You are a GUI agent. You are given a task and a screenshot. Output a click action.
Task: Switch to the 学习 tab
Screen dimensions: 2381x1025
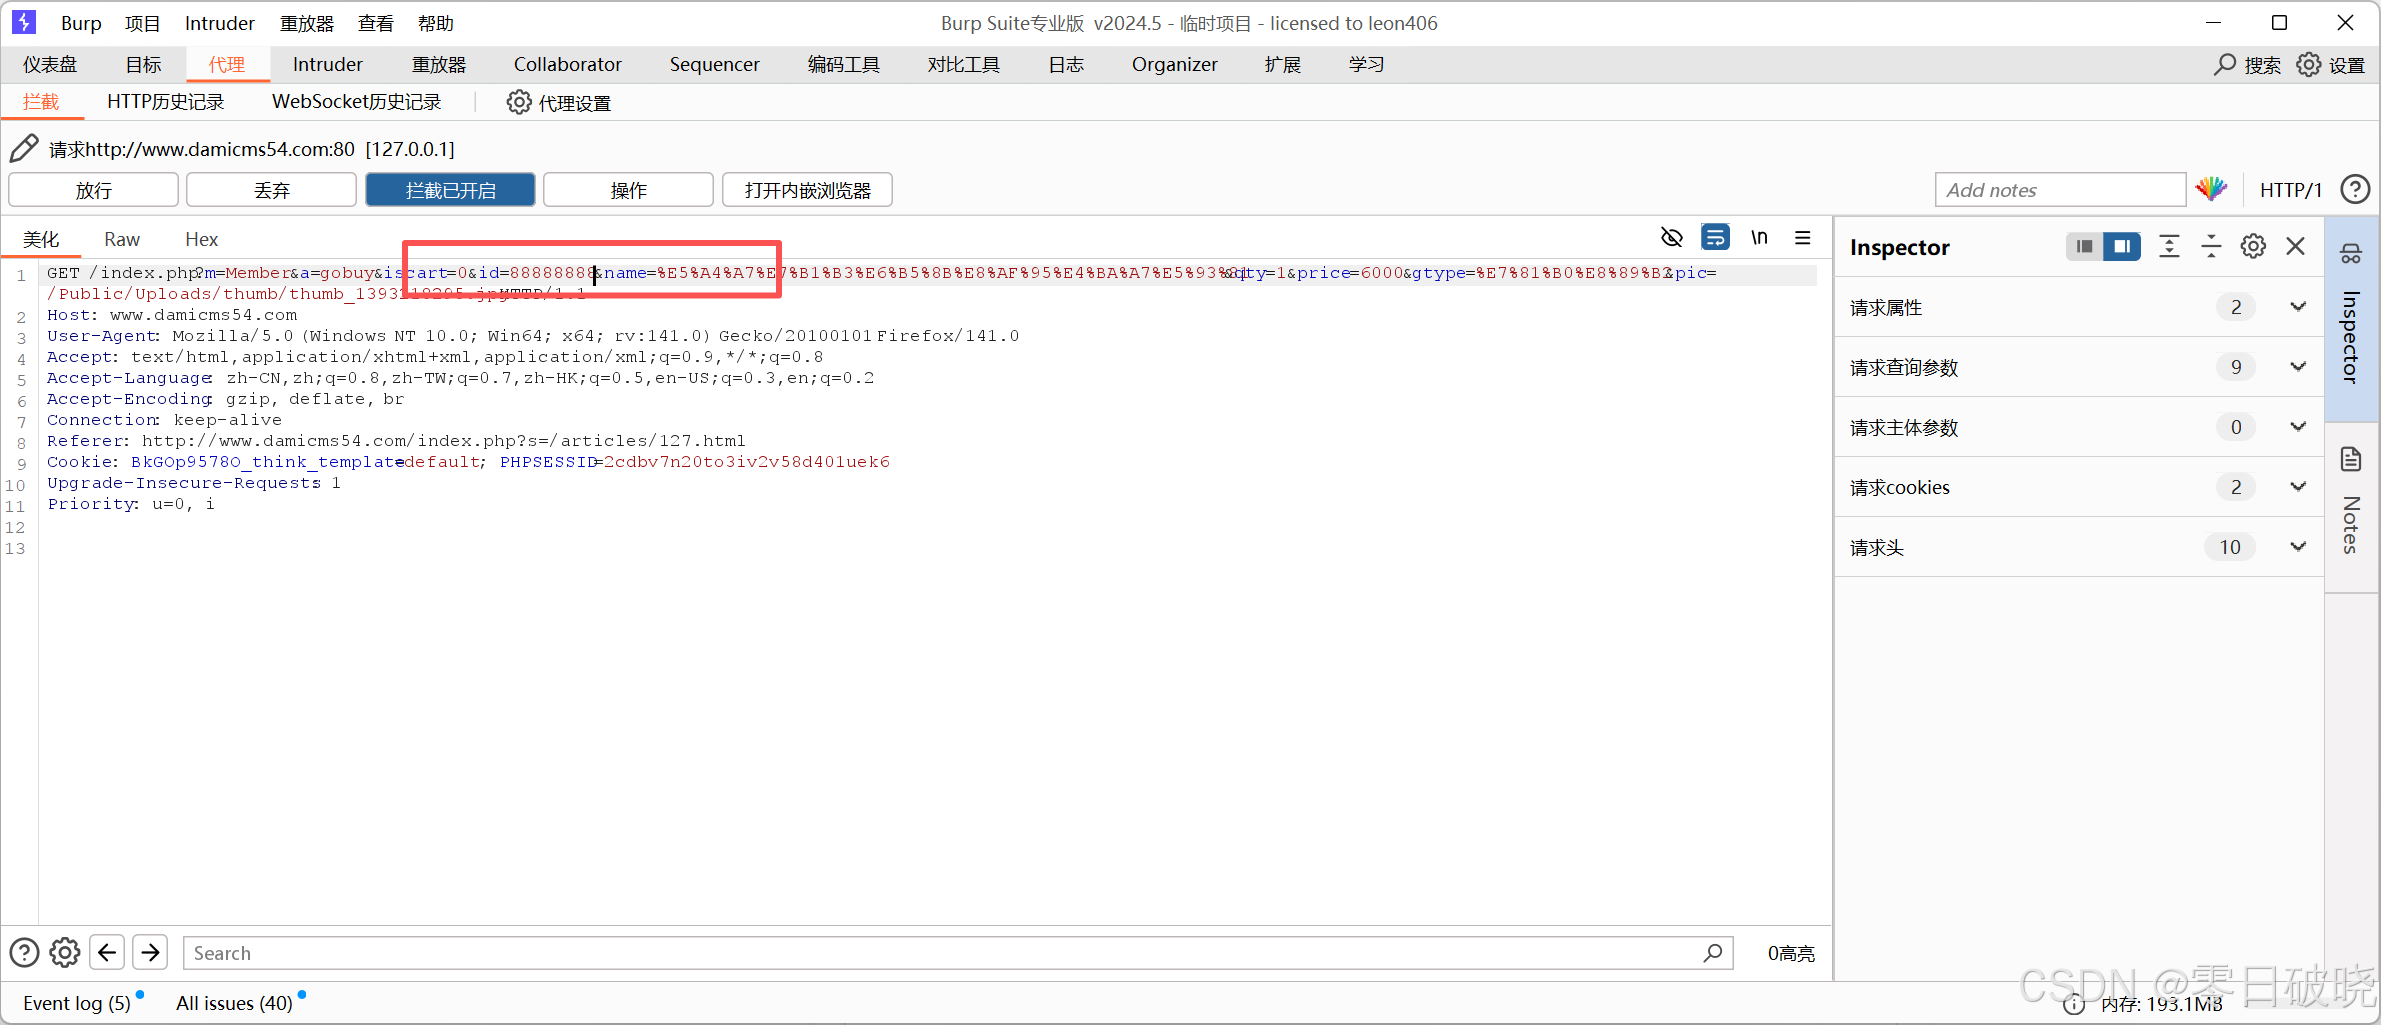pyautogui.click(x=1366, y=65)
